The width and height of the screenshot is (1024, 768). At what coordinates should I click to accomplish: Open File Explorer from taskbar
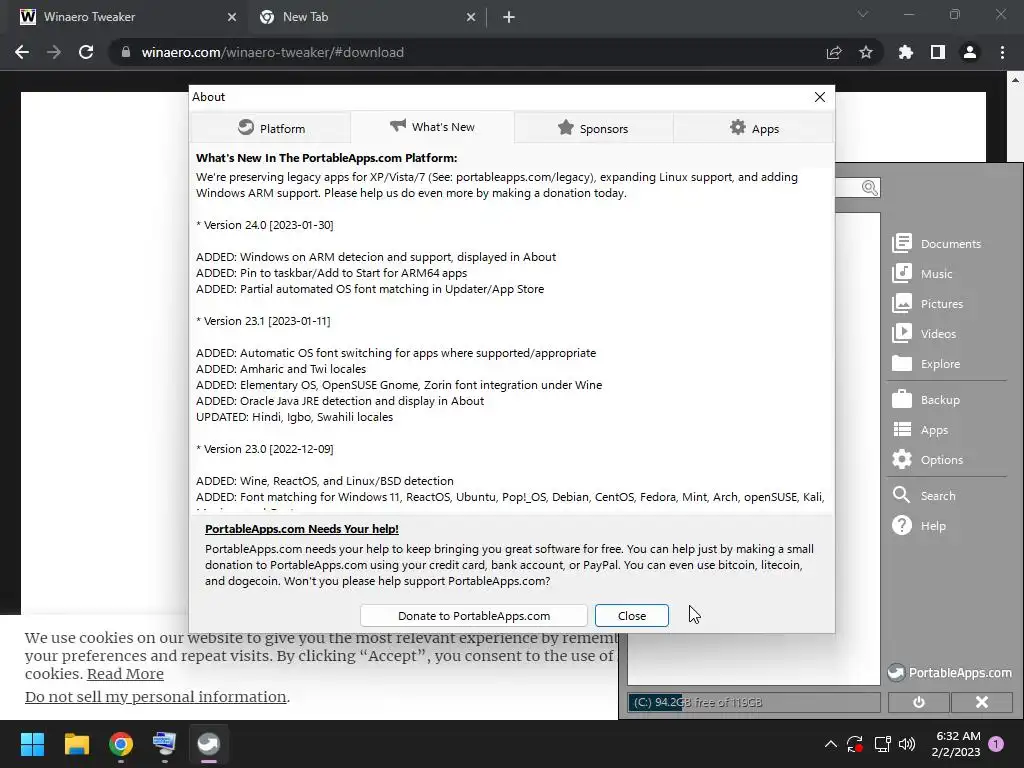coord(76,744)
